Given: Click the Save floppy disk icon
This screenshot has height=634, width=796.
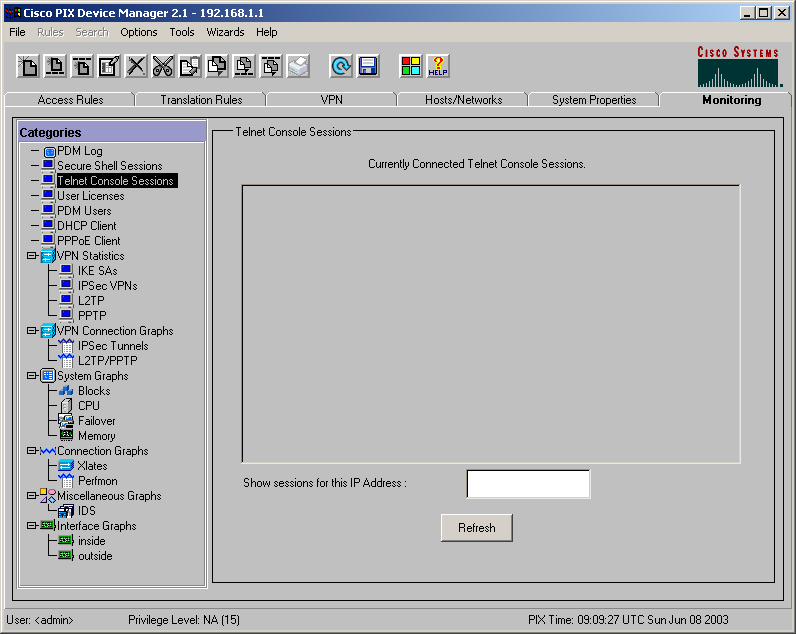Looking at the screenshot, I should [368, 66].
